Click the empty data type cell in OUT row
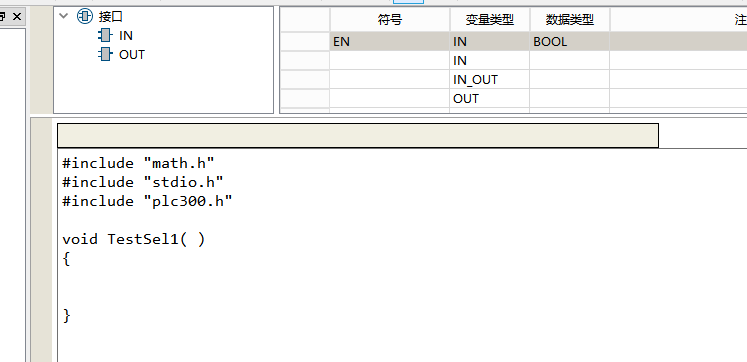This screenshot has height=362, width=747. pos(570,99)
